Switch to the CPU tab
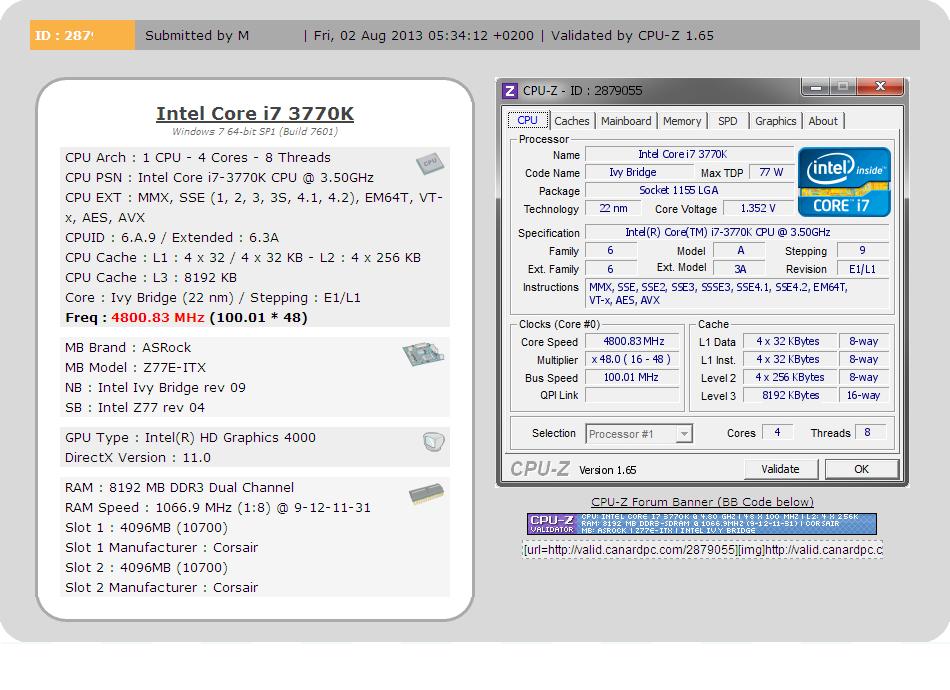The image size is (950, 690). [527, 120]
